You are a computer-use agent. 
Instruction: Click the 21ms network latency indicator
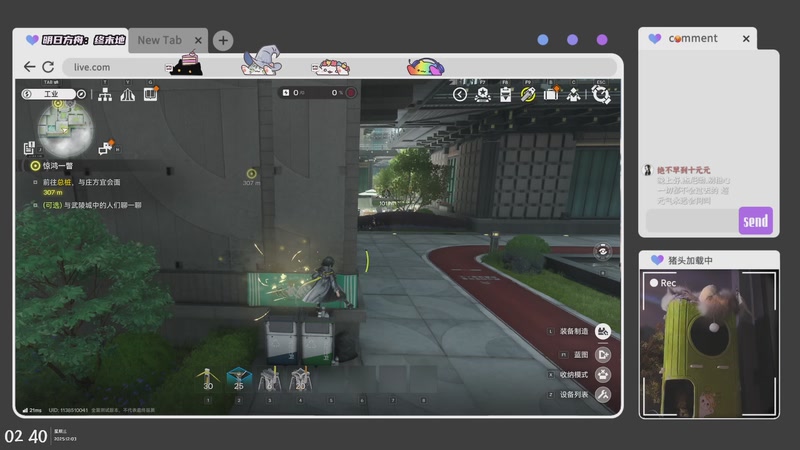[32, 410]
